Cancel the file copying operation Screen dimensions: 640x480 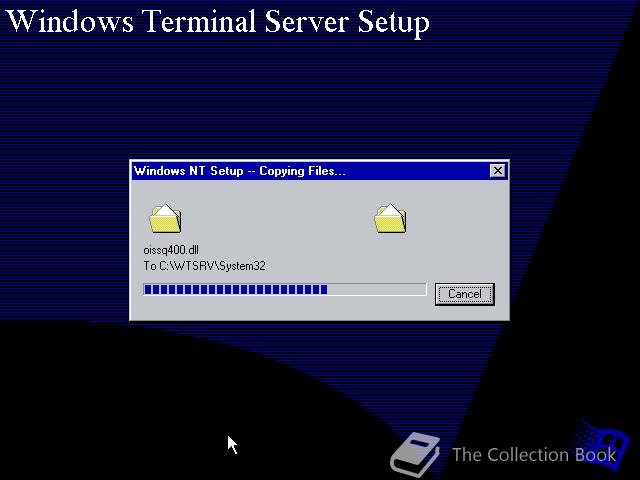point(464,294)
